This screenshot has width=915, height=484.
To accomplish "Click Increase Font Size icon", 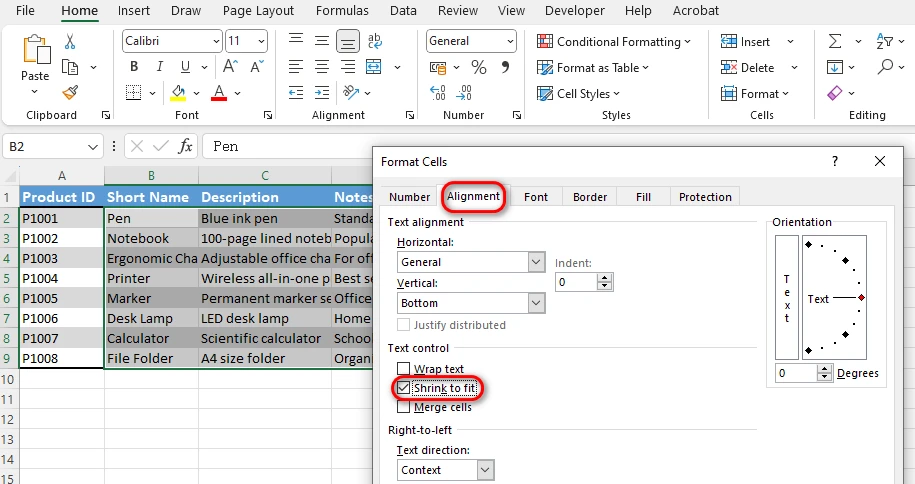I will (x=231, y=67).
